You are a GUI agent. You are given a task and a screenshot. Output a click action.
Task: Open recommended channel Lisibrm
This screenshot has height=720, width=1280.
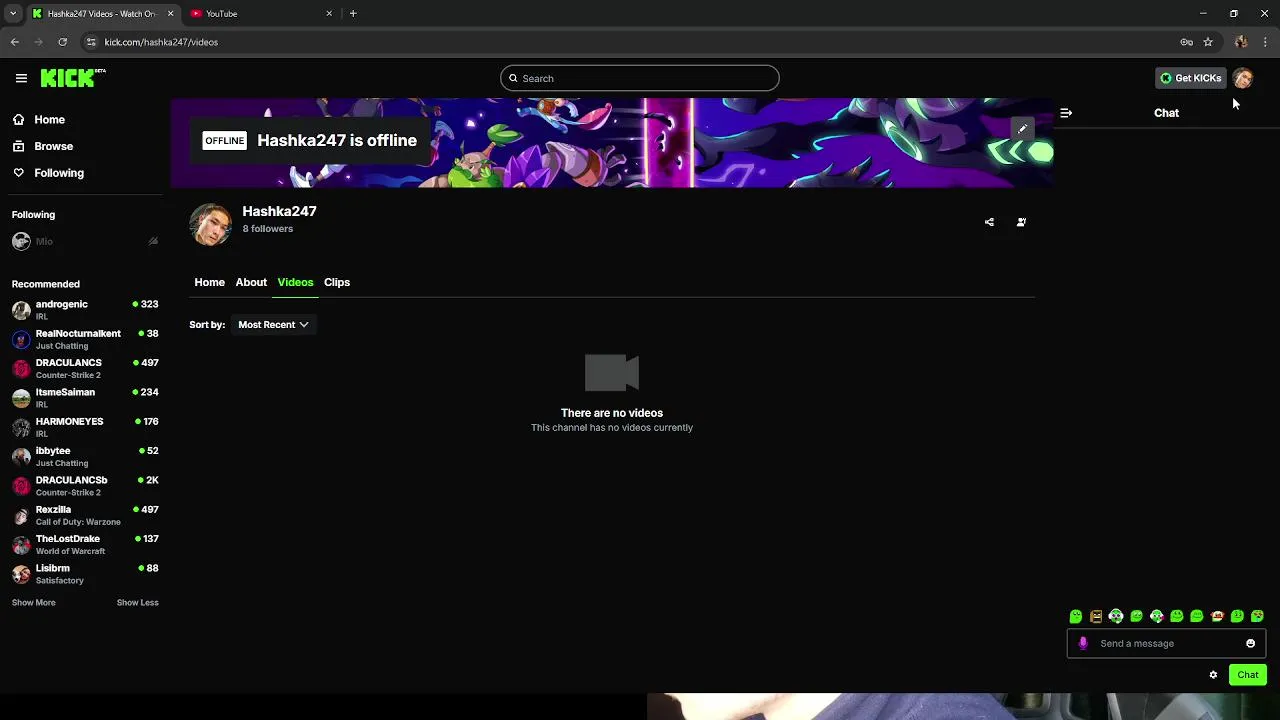pyautogui.click(x=85, y=574)
